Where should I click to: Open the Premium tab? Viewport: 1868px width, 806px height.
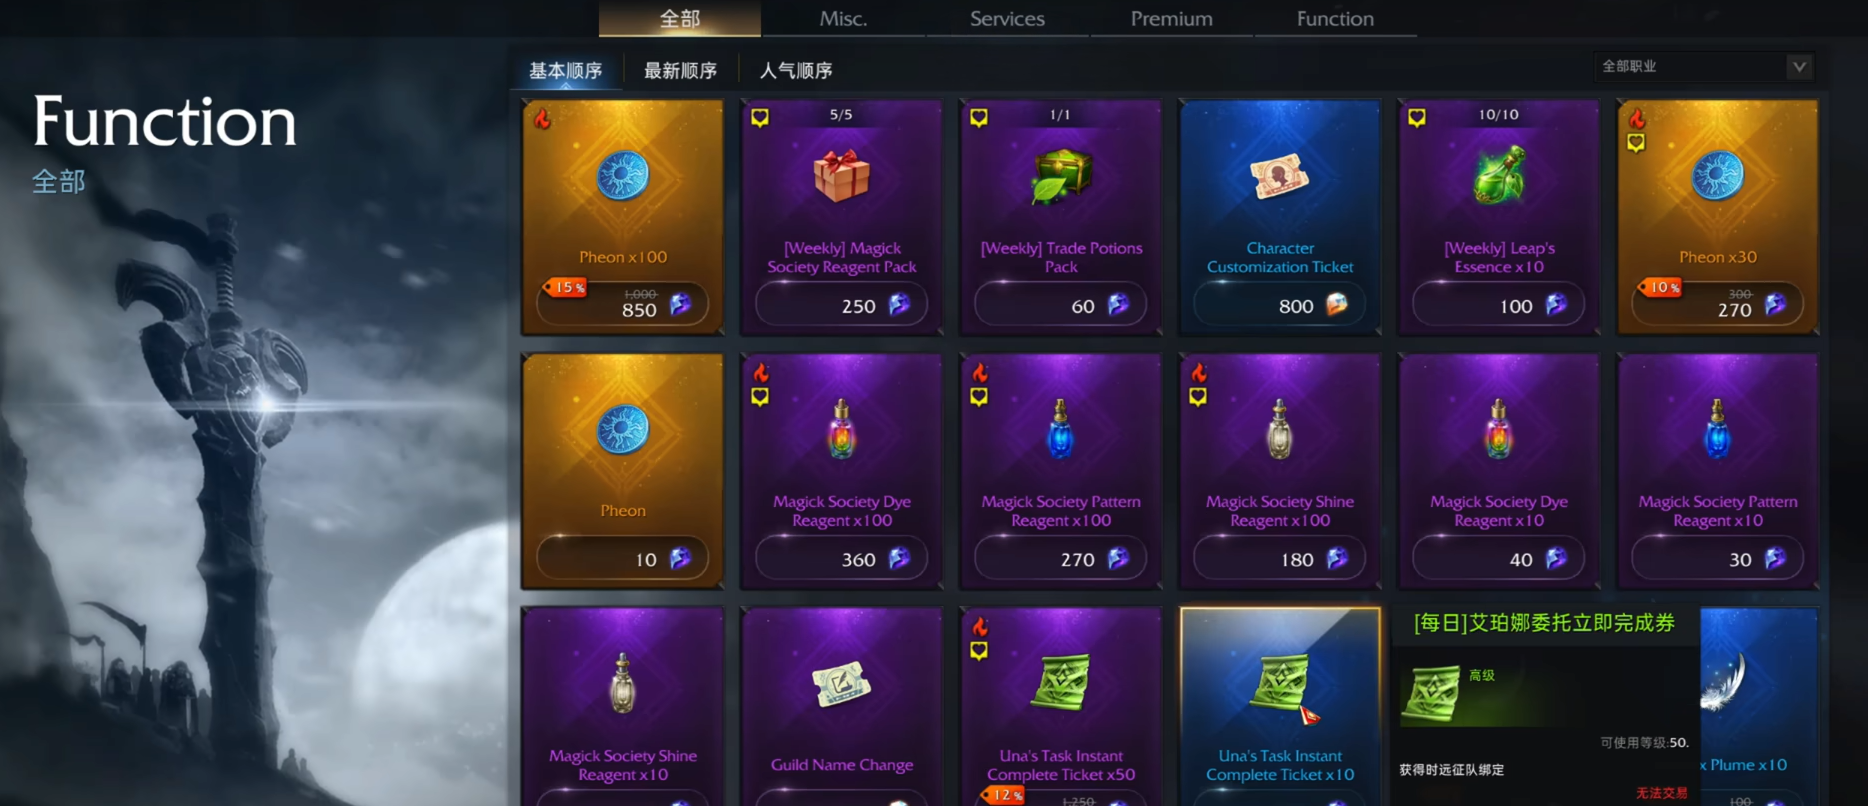1171,18
